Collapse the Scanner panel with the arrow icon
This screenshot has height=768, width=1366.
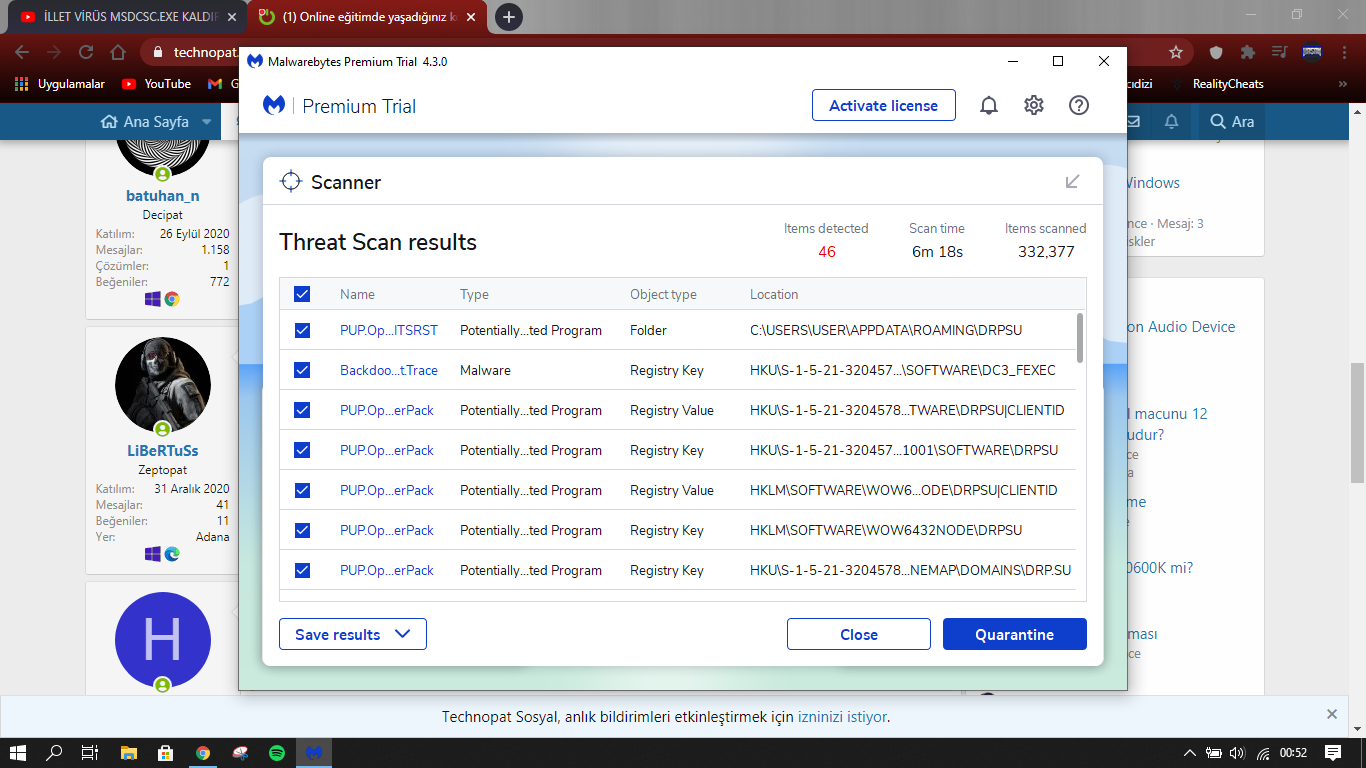(1073, 181)
